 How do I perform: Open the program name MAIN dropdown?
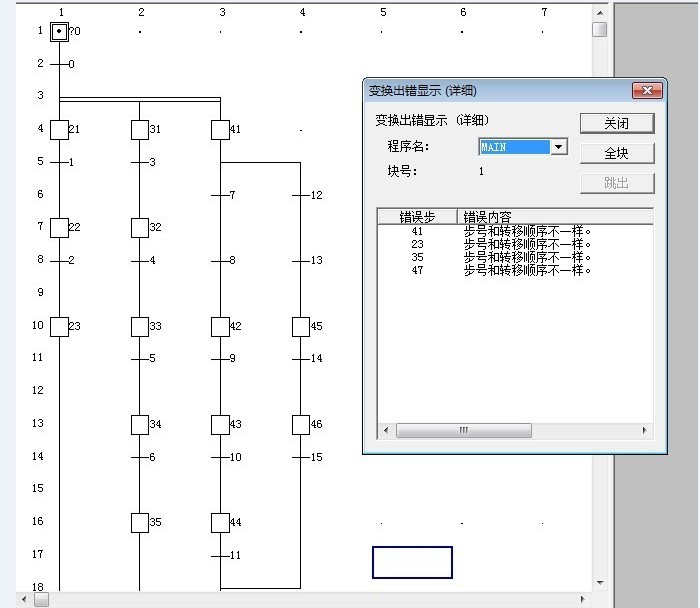(x=559, y=147)
